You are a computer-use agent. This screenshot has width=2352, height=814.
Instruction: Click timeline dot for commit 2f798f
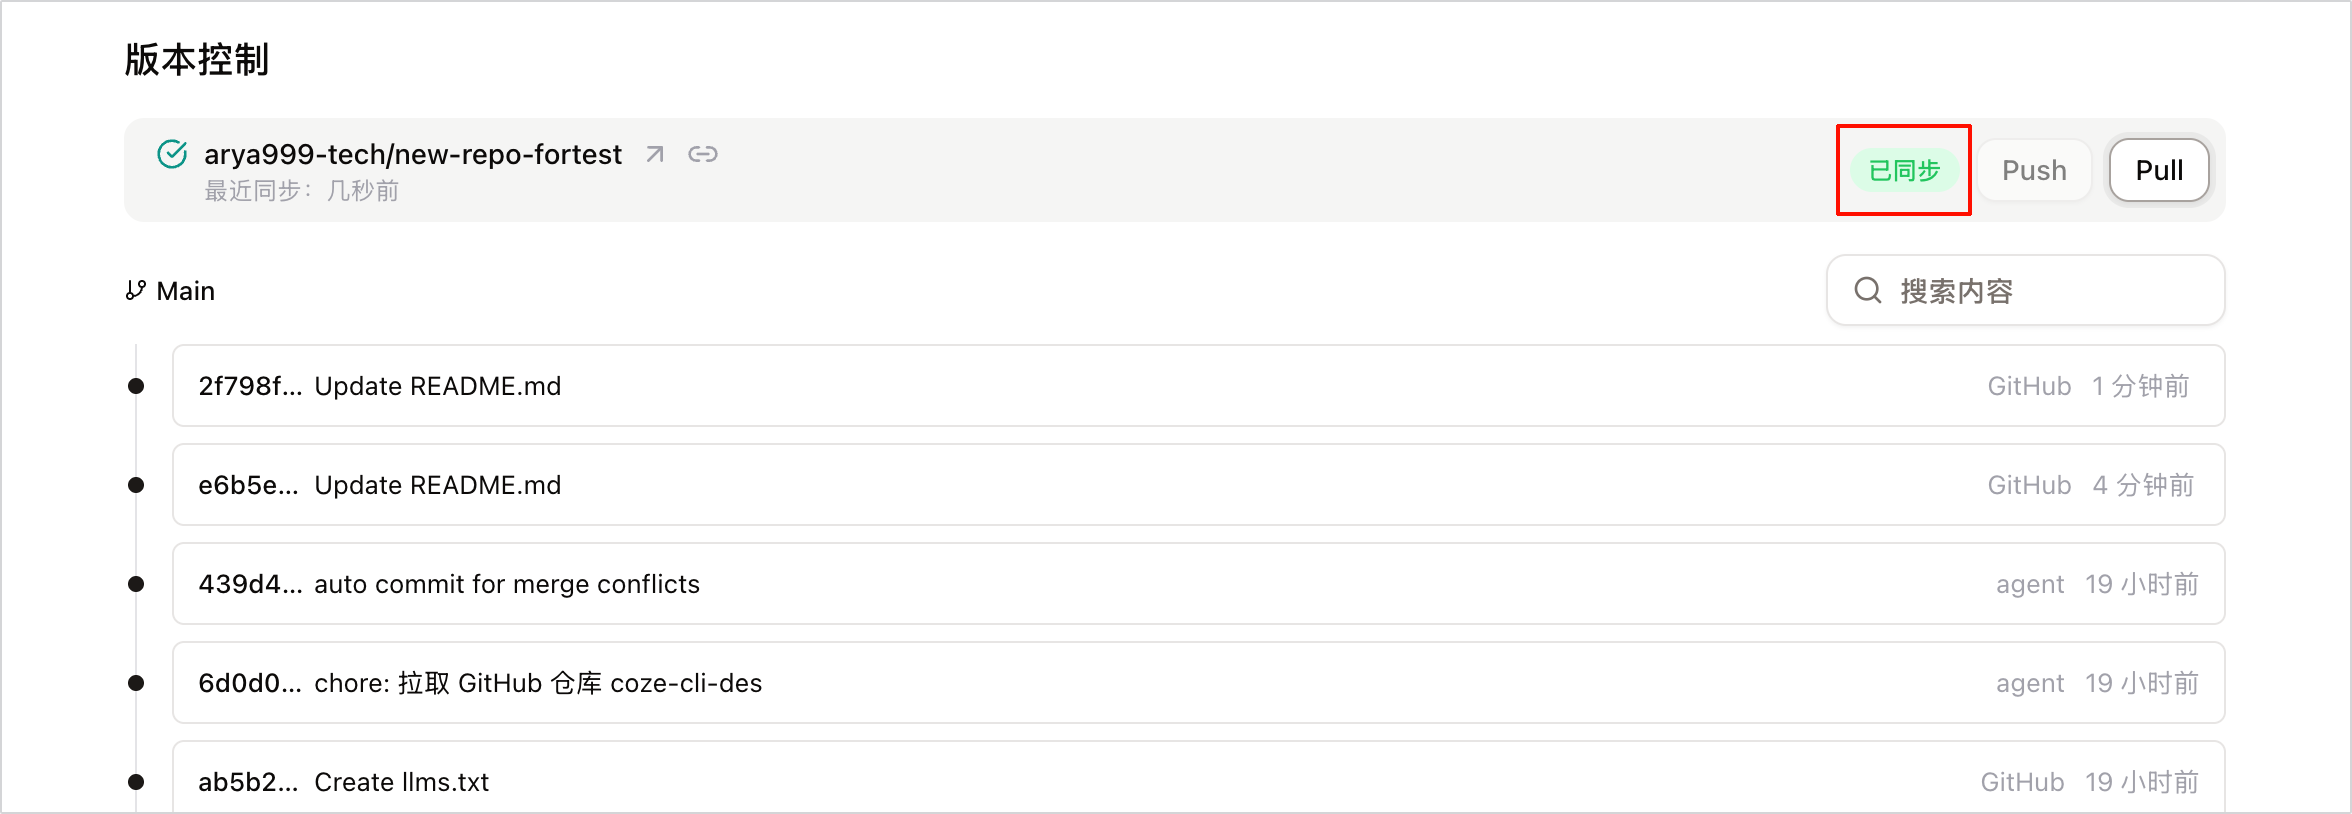136,386
